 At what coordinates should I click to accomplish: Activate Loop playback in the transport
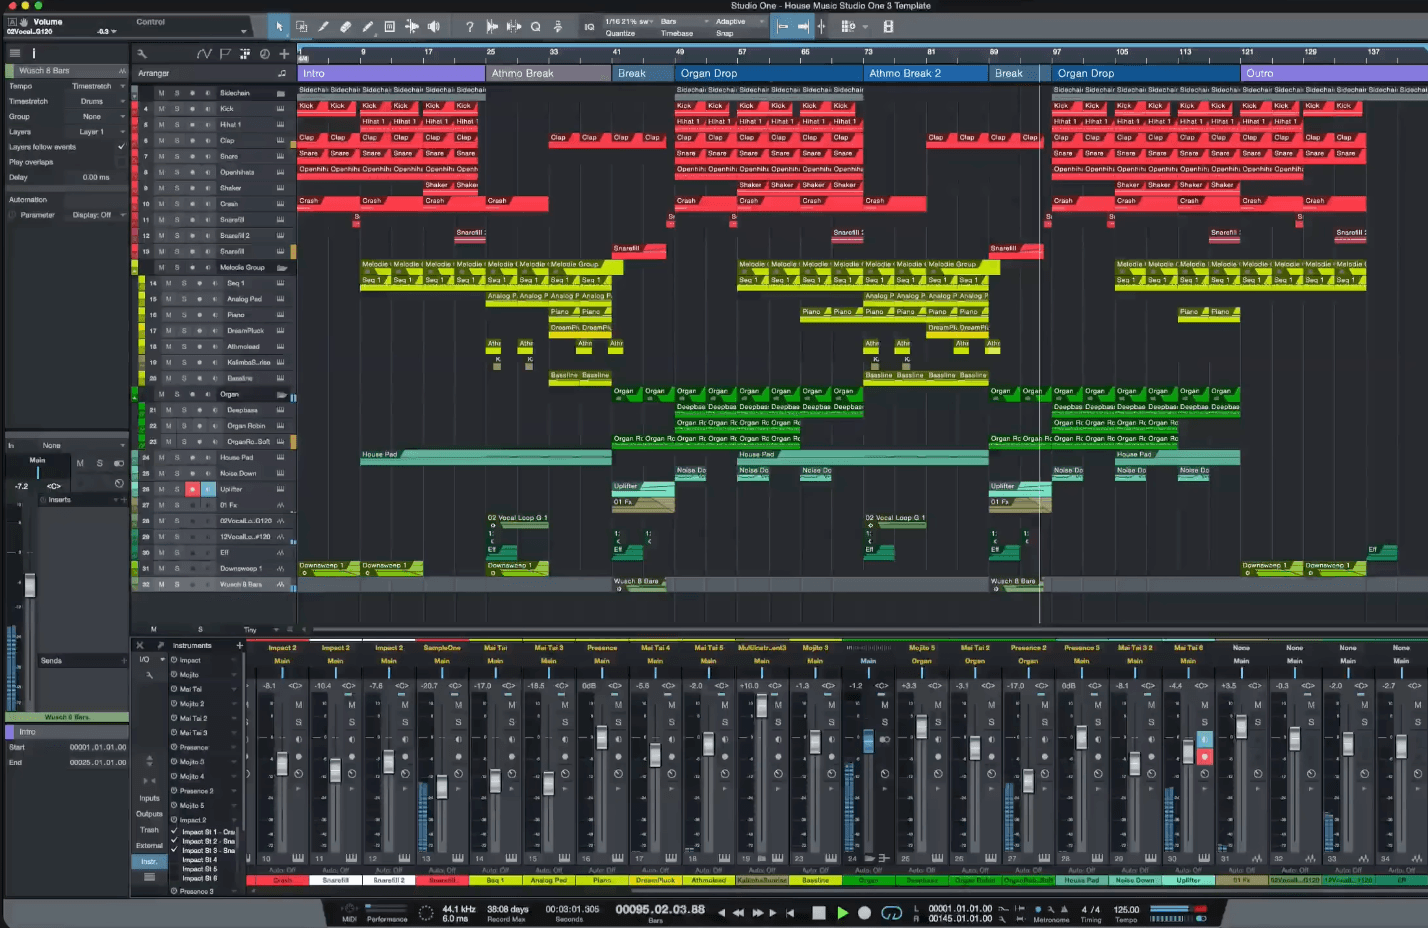[892, 912]
